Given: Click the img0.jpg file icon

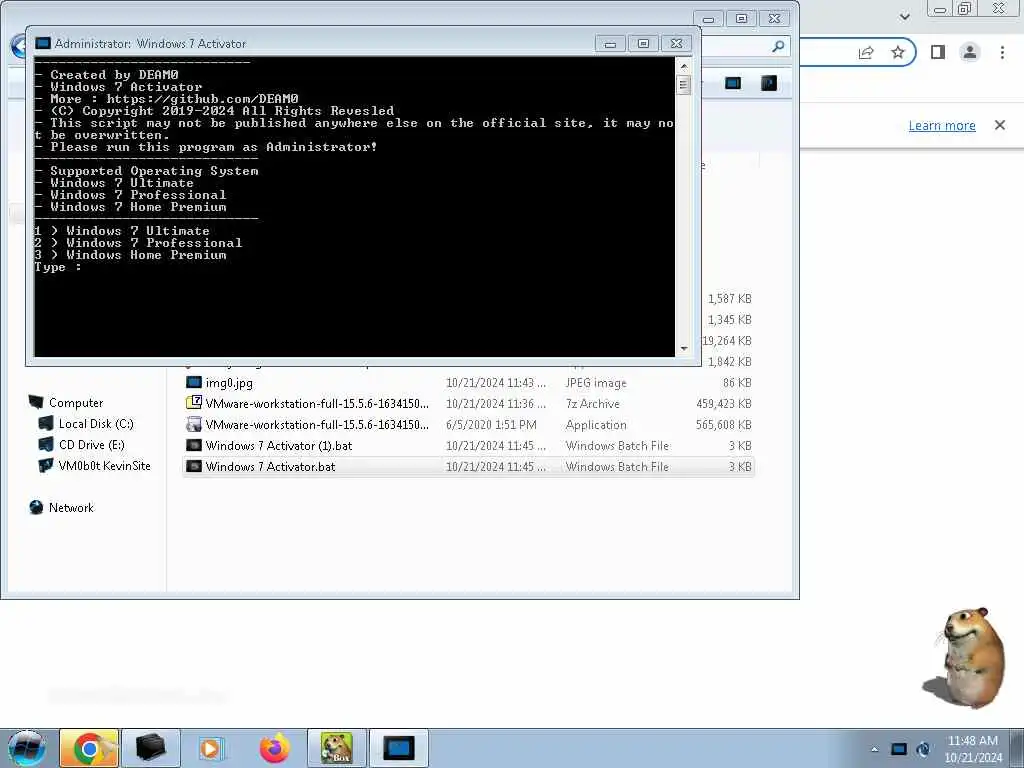Looking at the screenshot, I should [x=194, y=382].
